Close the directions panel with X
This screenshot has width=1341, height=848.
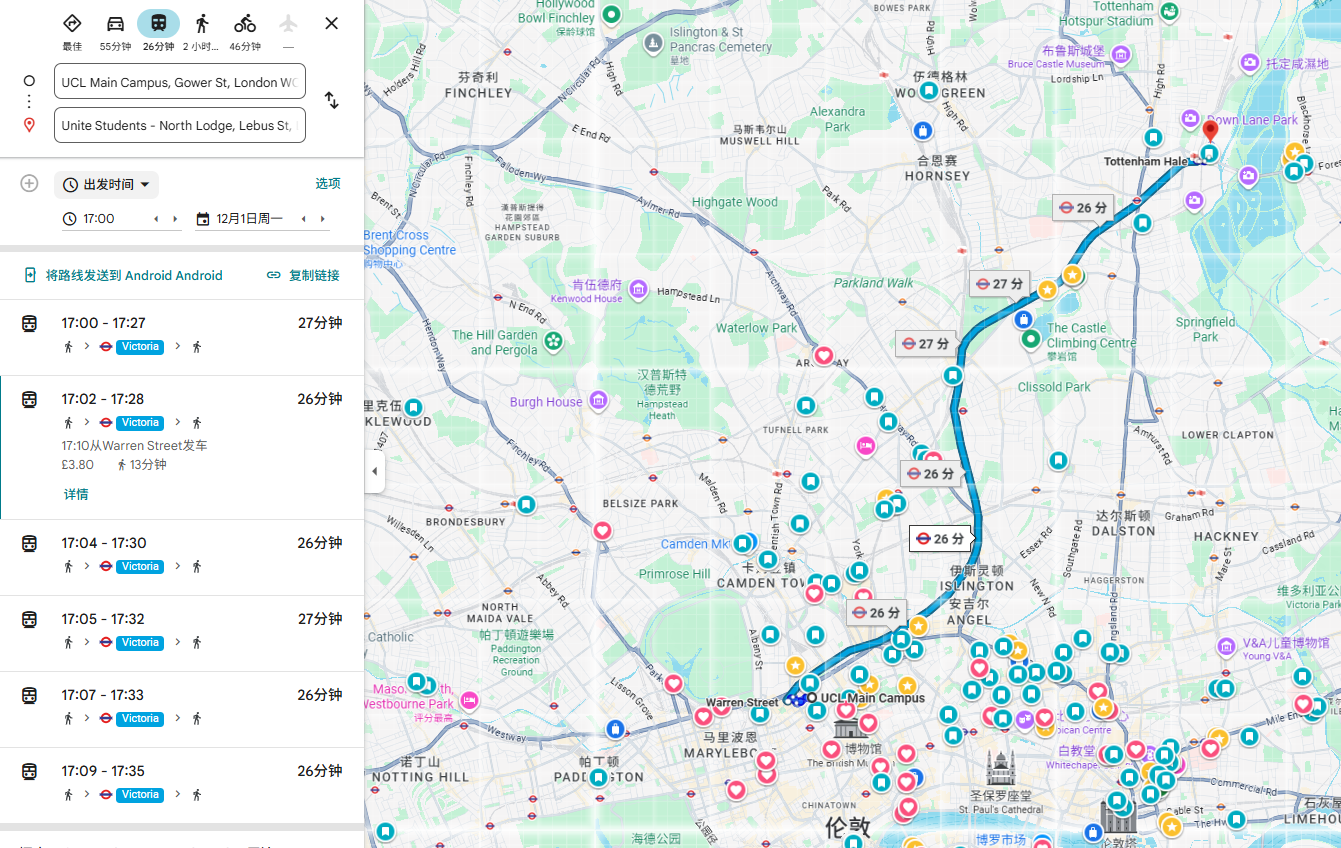point(332,24)
